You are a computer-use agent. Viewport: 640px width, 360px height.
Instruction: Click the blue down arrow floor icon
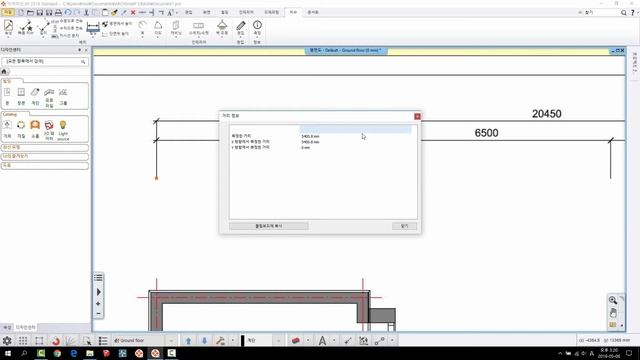click(x=204, y=340)
